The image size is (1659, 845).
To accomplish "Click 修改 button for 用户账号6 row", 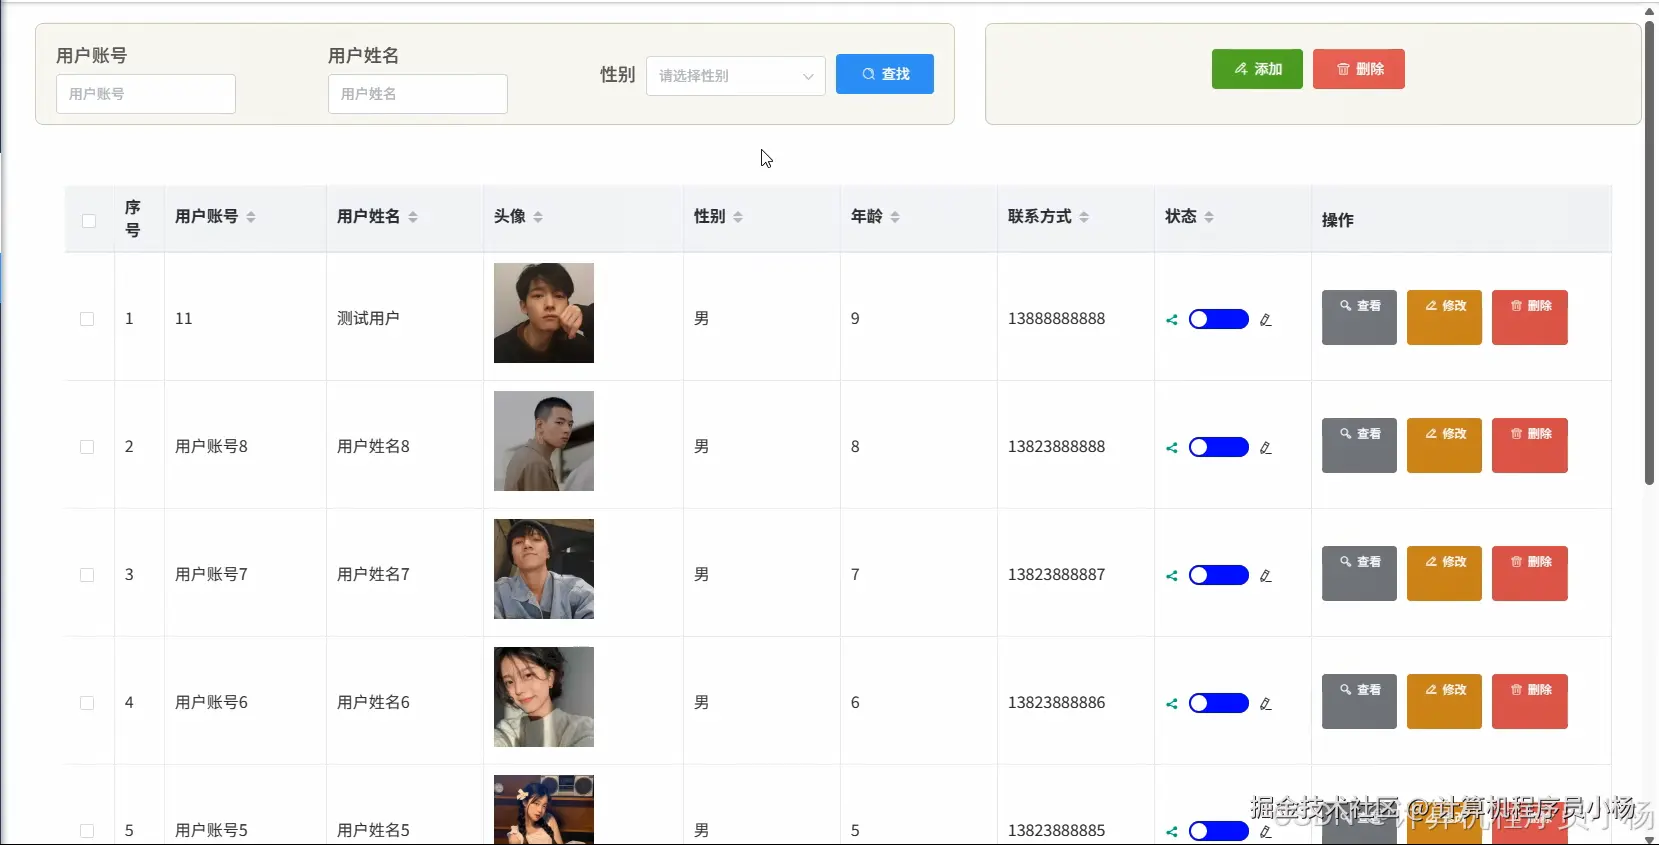I will click(x=1444, y=701).
